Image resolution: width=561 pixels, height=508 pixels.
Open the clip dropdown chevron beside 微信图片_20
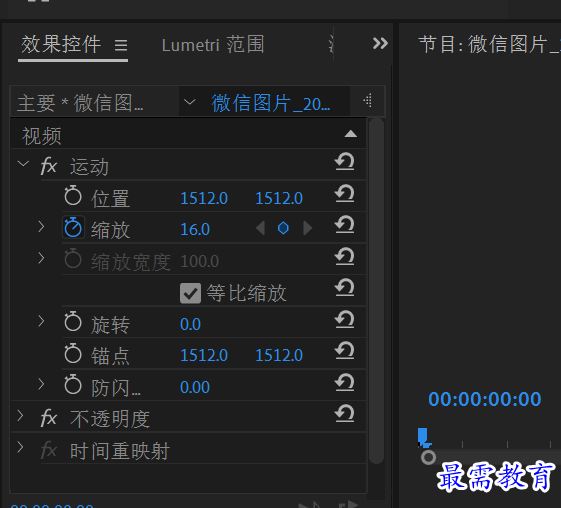click(189, 102)
